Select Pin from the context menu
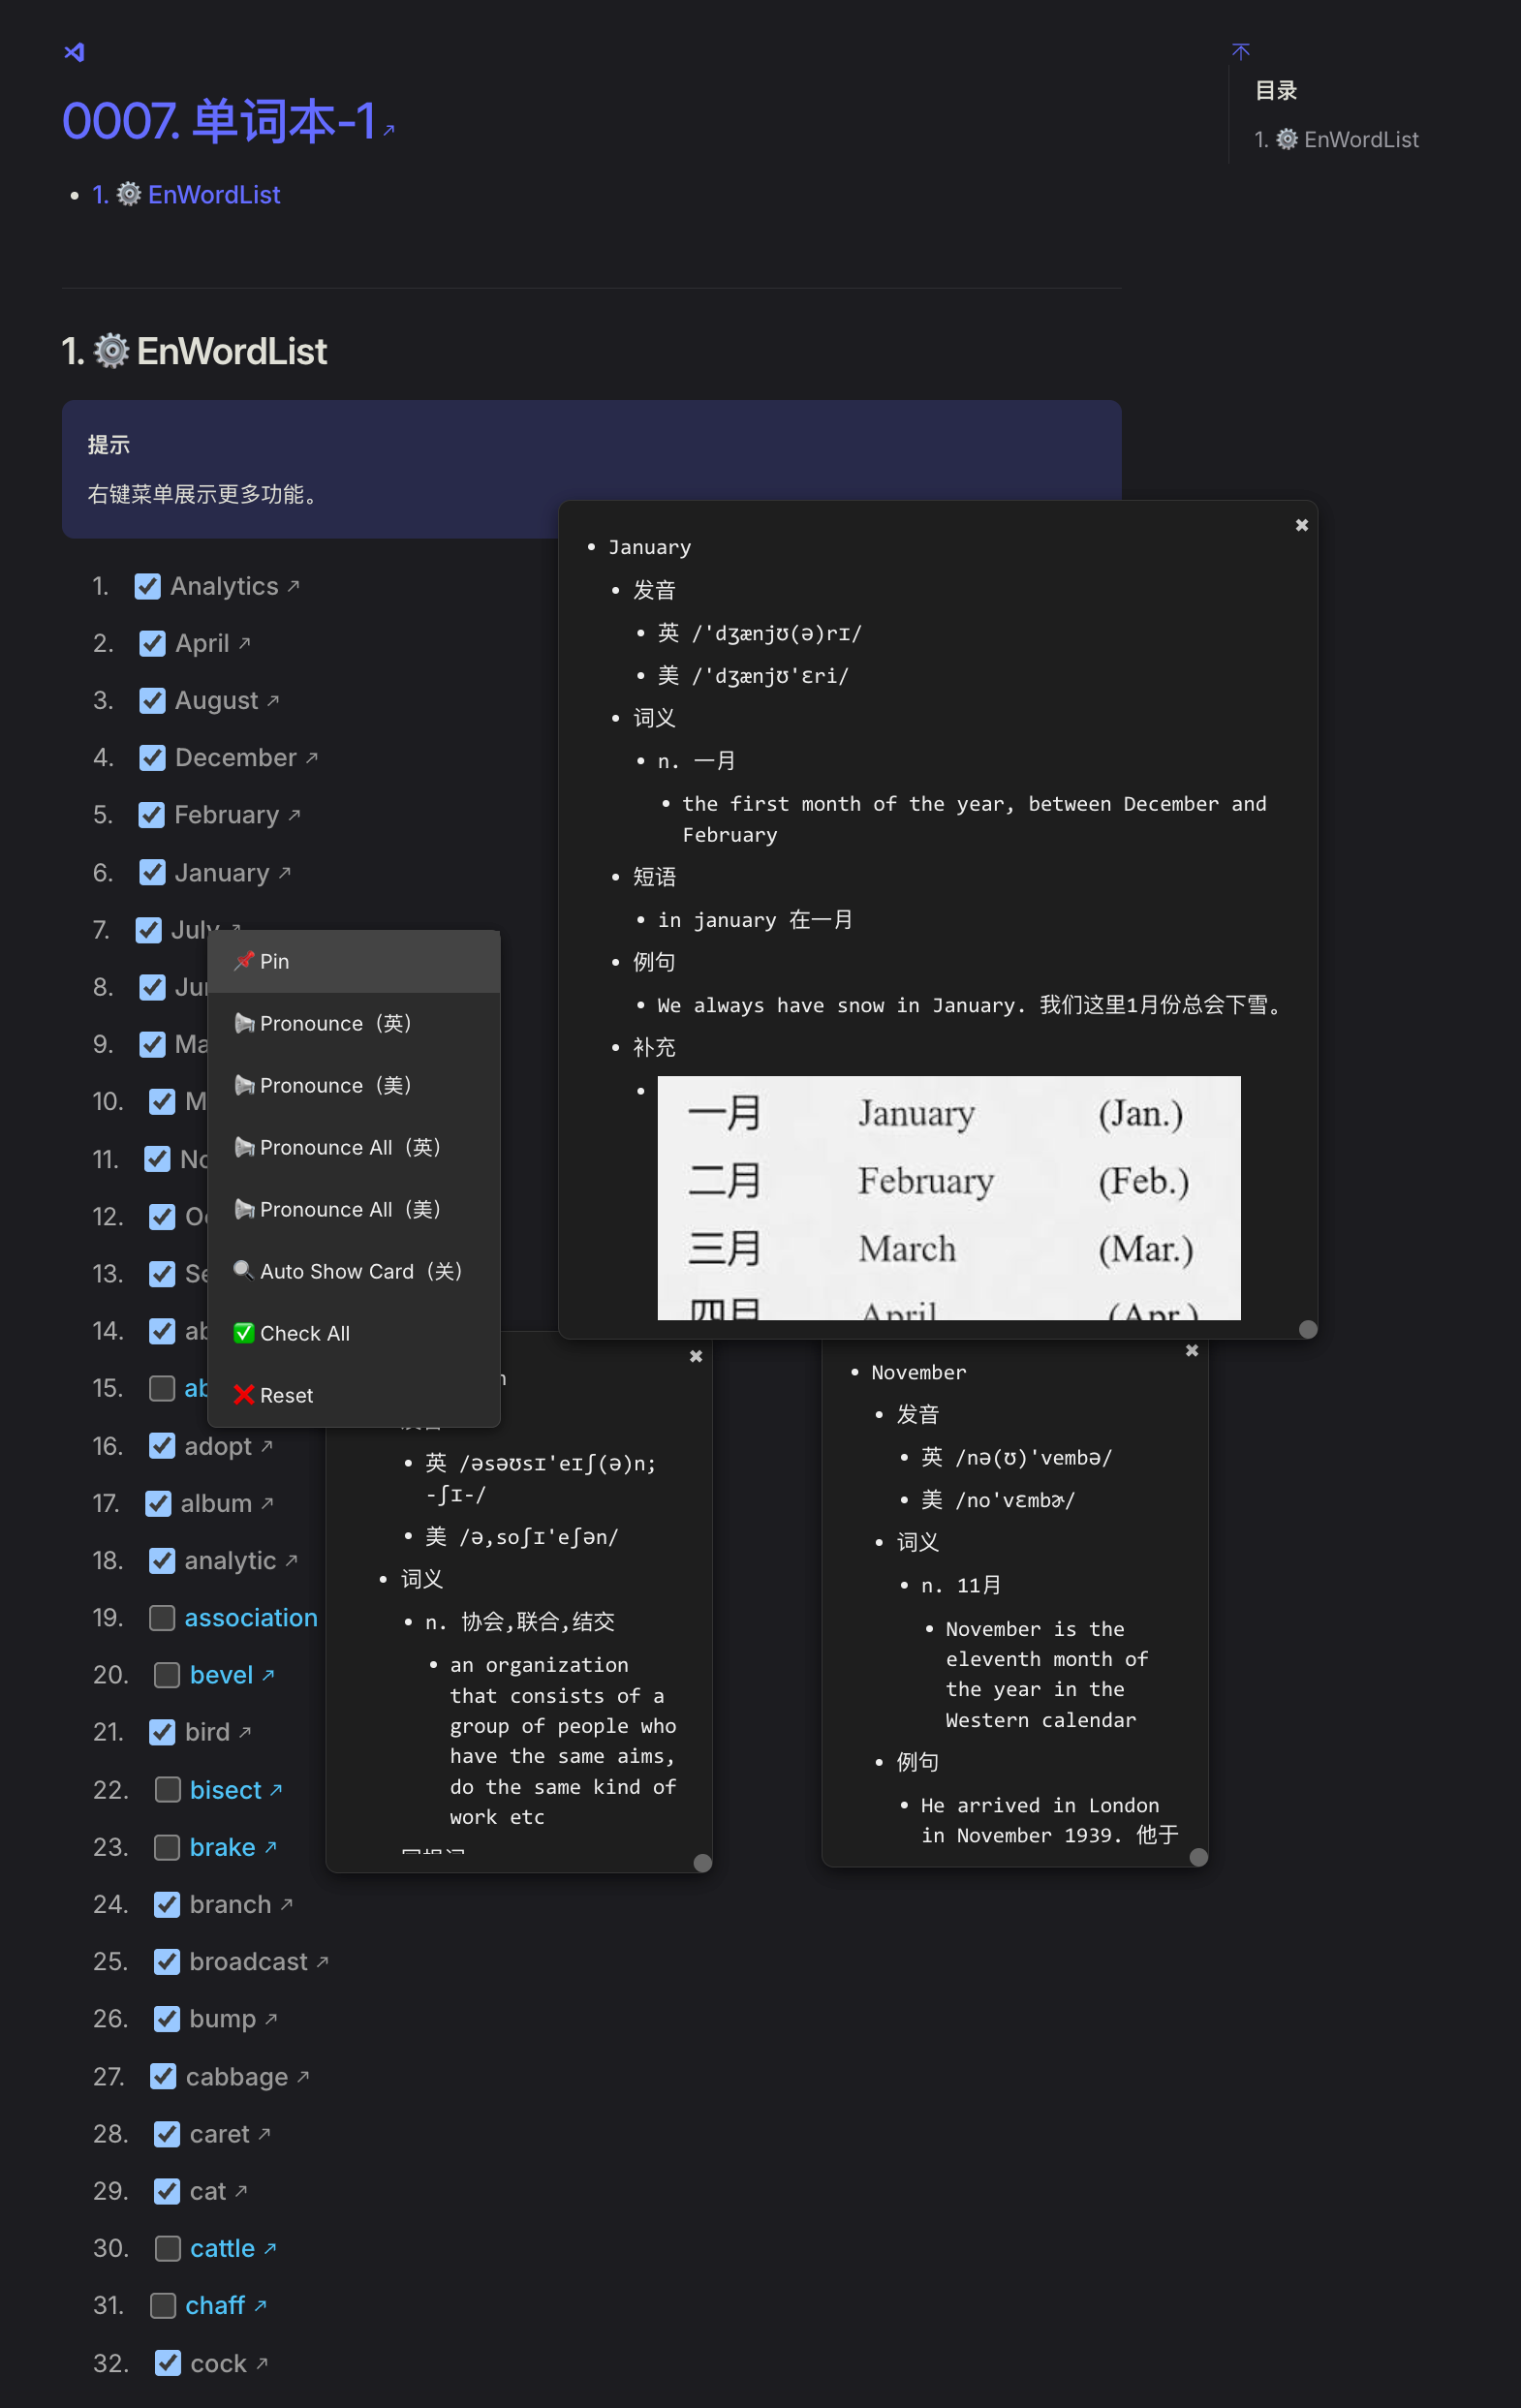This screenshot has height=2408, width=1521. point(274,961)
